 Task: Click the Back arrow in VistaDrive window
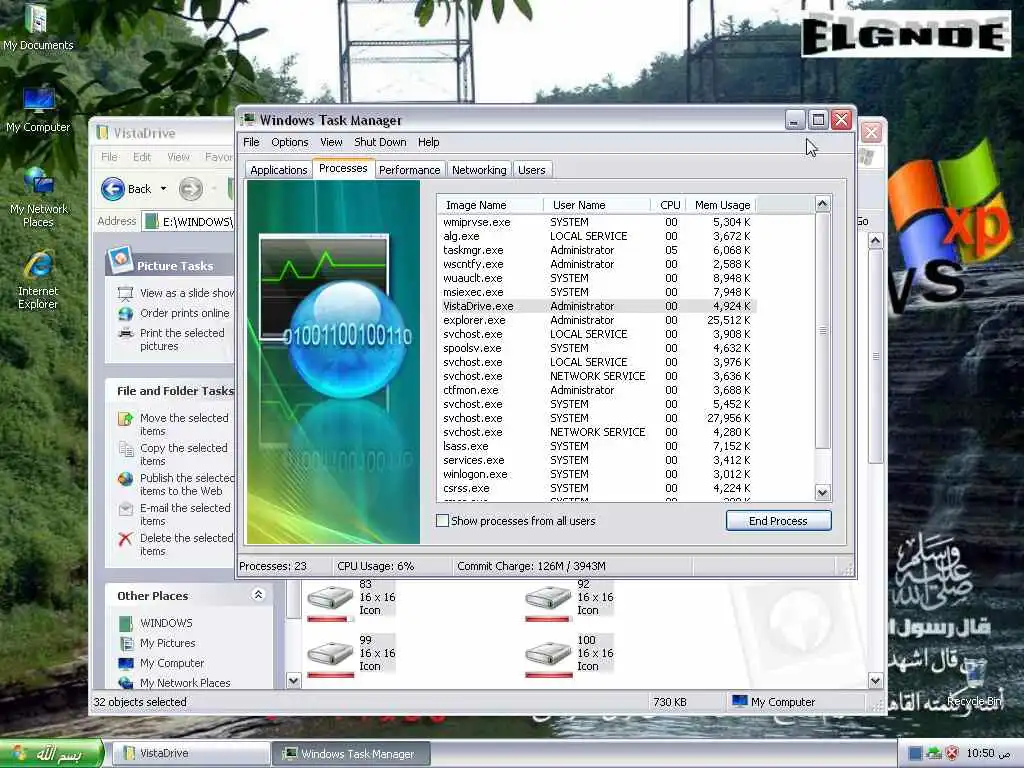(x=113, y=189)
